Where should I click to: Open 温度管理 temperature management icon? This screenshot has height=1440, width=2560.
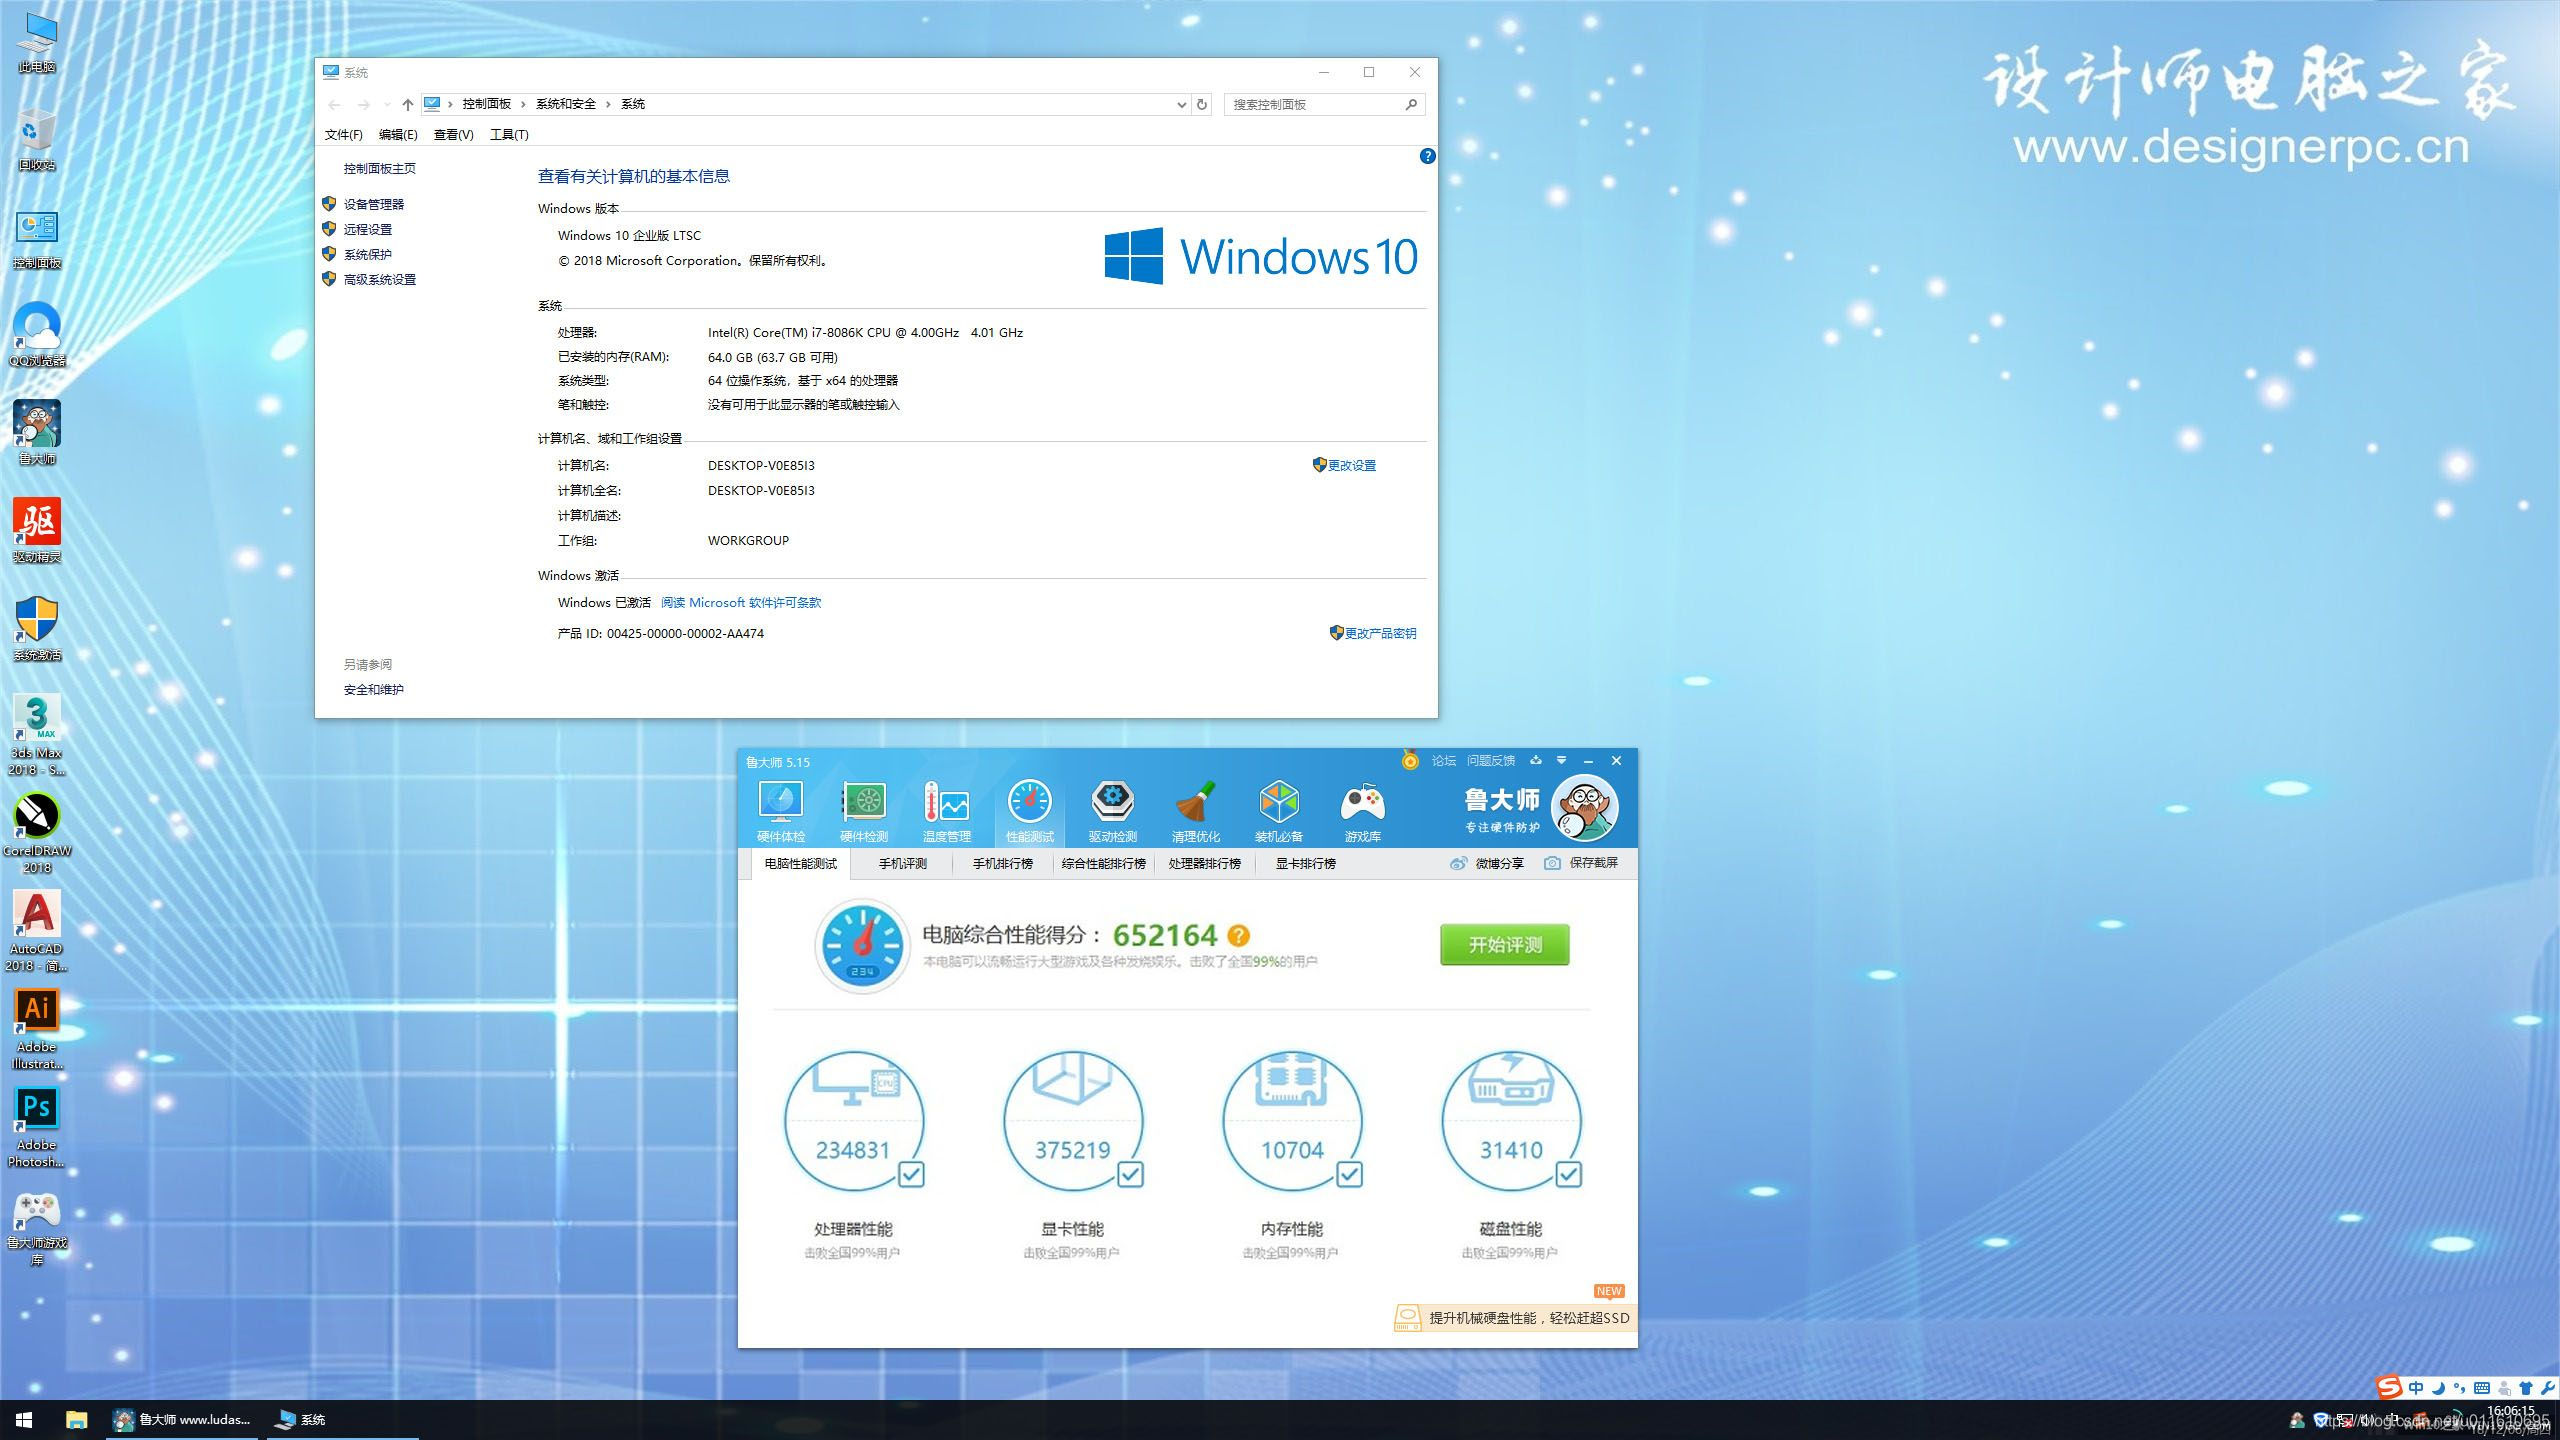[x=946, y=811]
